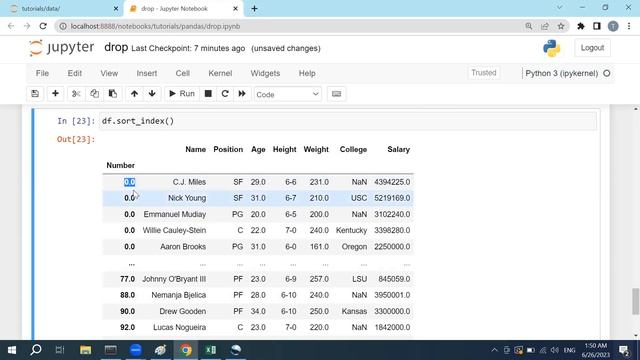Screen dimensions: 640x360
Task: Open Excel from the taskbar
Action: click(x=211, y=350)
